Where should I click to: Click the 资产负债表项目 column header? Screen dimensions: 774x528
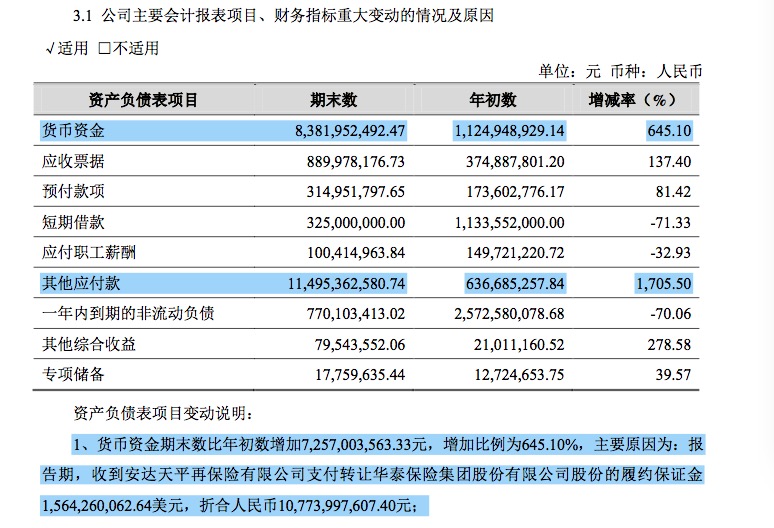click(x=143, y=100)
